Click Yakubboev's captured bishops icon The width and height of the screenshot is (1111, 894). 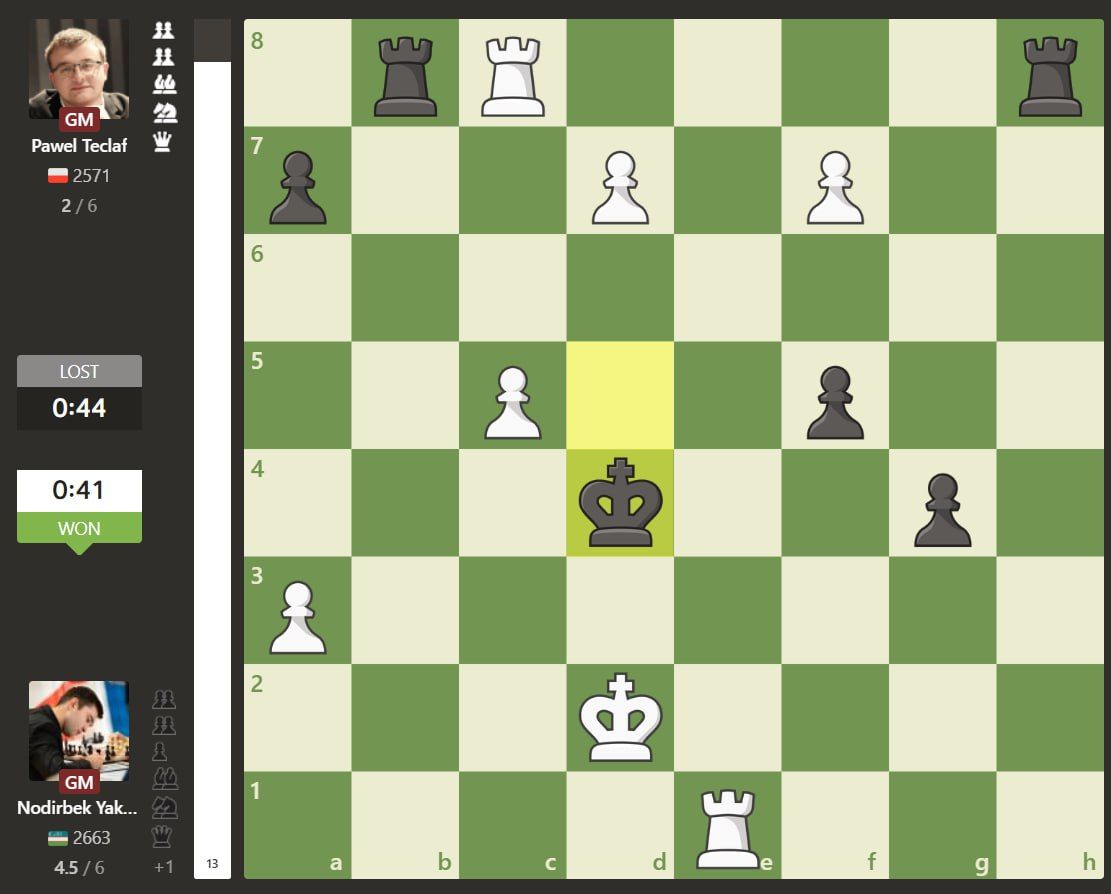[165, 779]
